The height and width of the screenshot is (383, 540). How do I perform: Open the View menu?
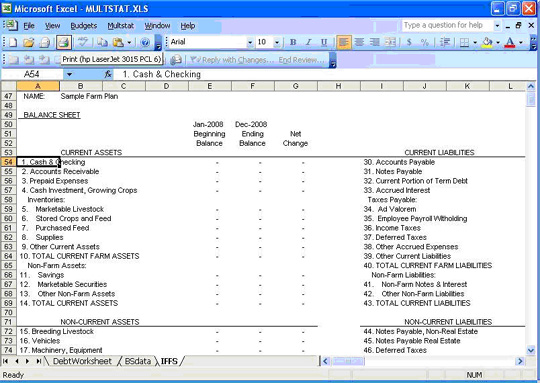(x=52, y=26)
